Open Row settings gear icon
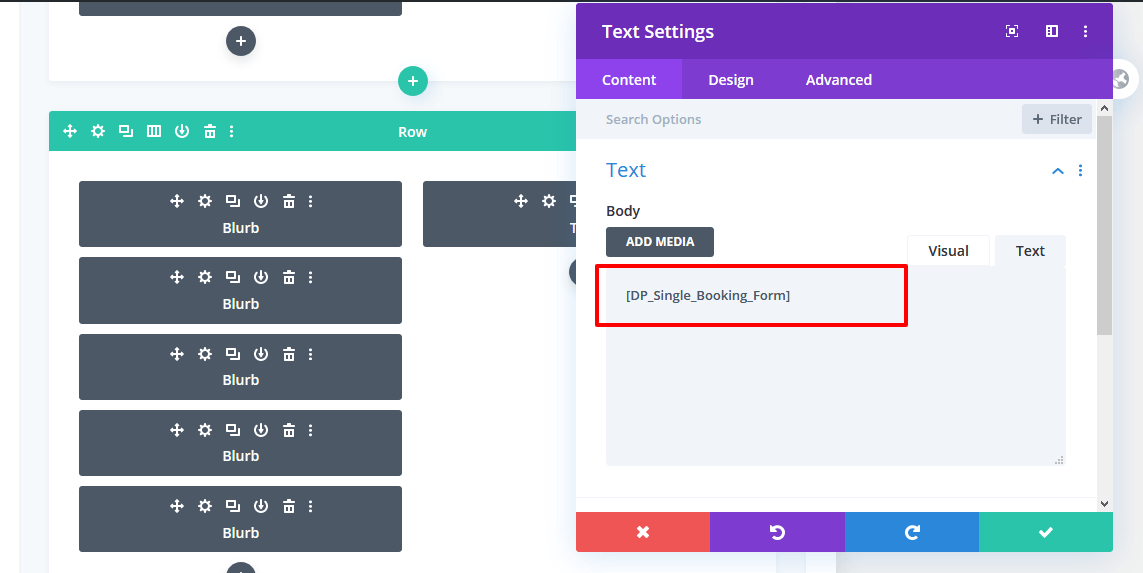The width and height of the screenshot is (1143, 573). tap(98, 131)
